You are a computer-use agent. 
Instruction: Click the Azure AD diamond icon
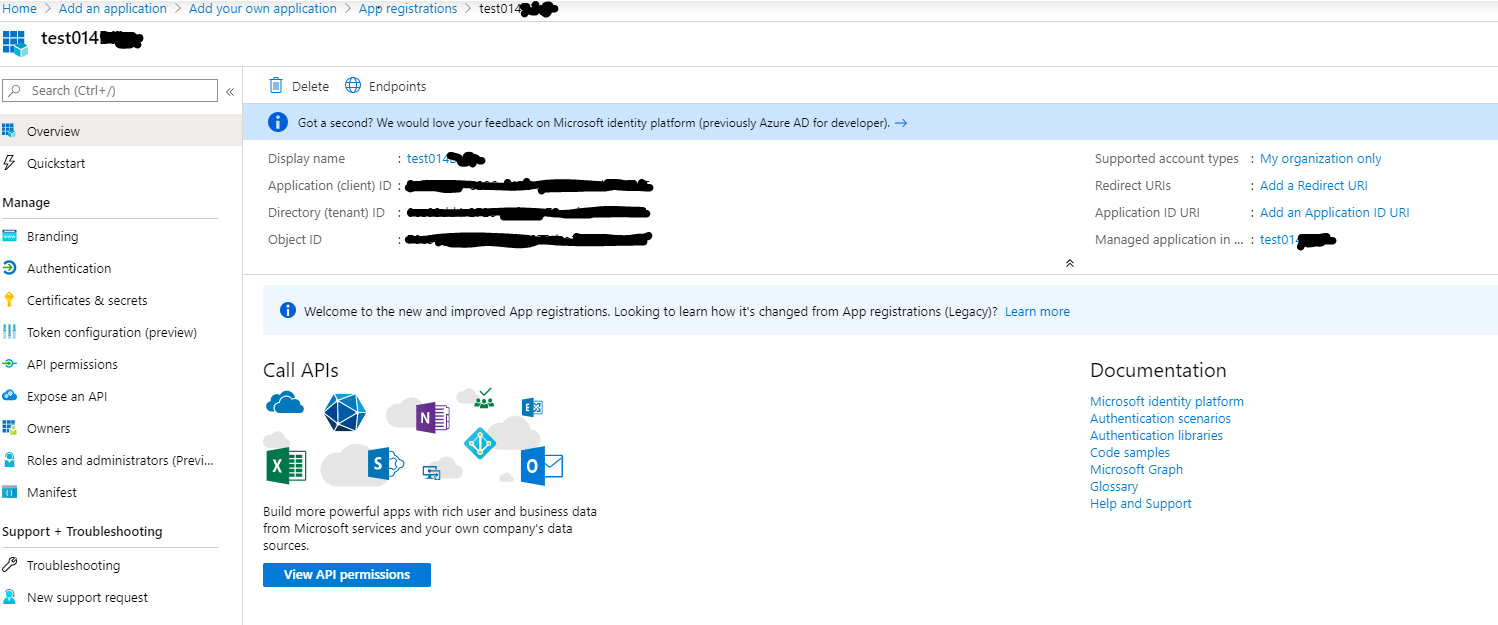tap(480, 443)
